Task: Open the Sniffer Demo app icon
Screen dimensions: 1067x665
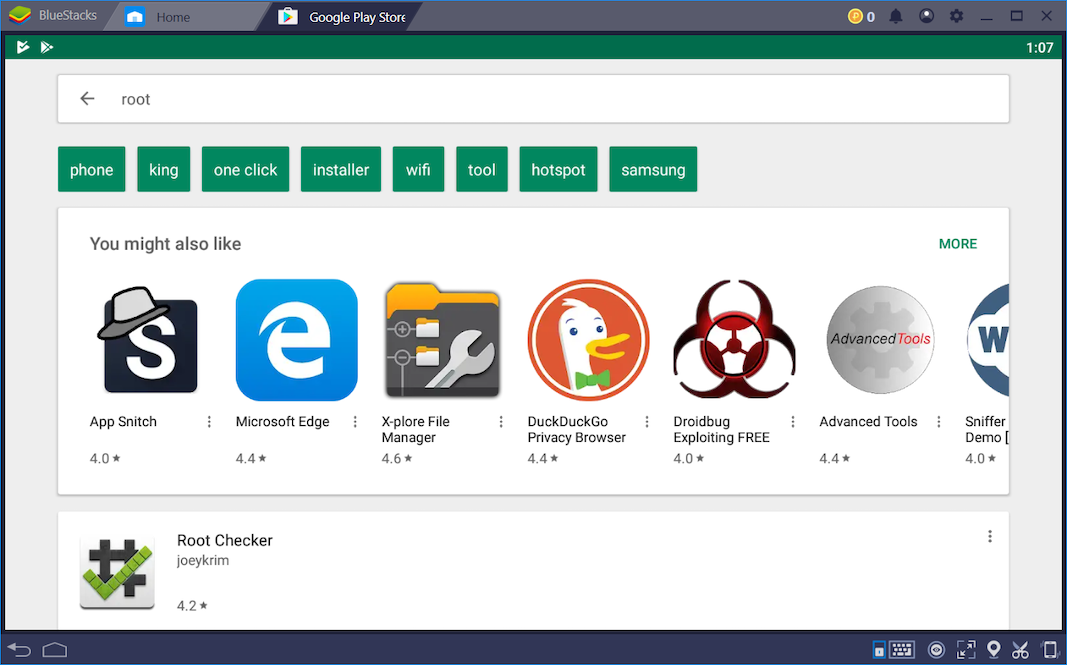Action: [x=987, y=340]
